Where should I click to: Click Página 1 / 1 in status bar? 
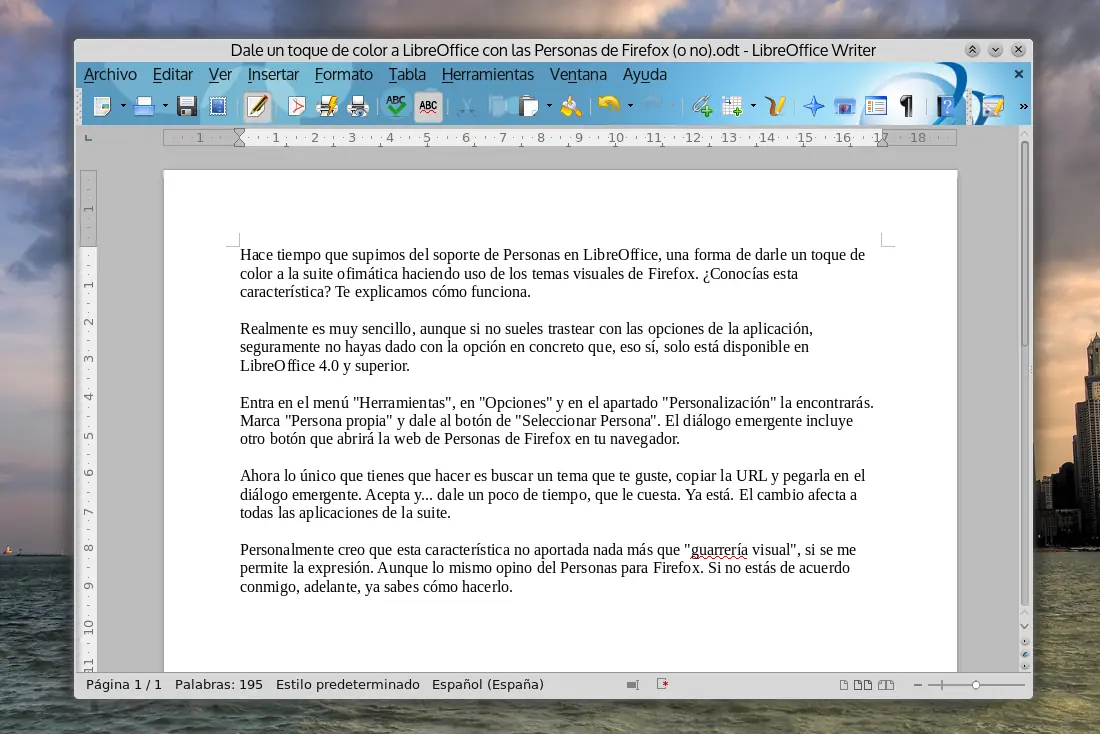[123, 684]
